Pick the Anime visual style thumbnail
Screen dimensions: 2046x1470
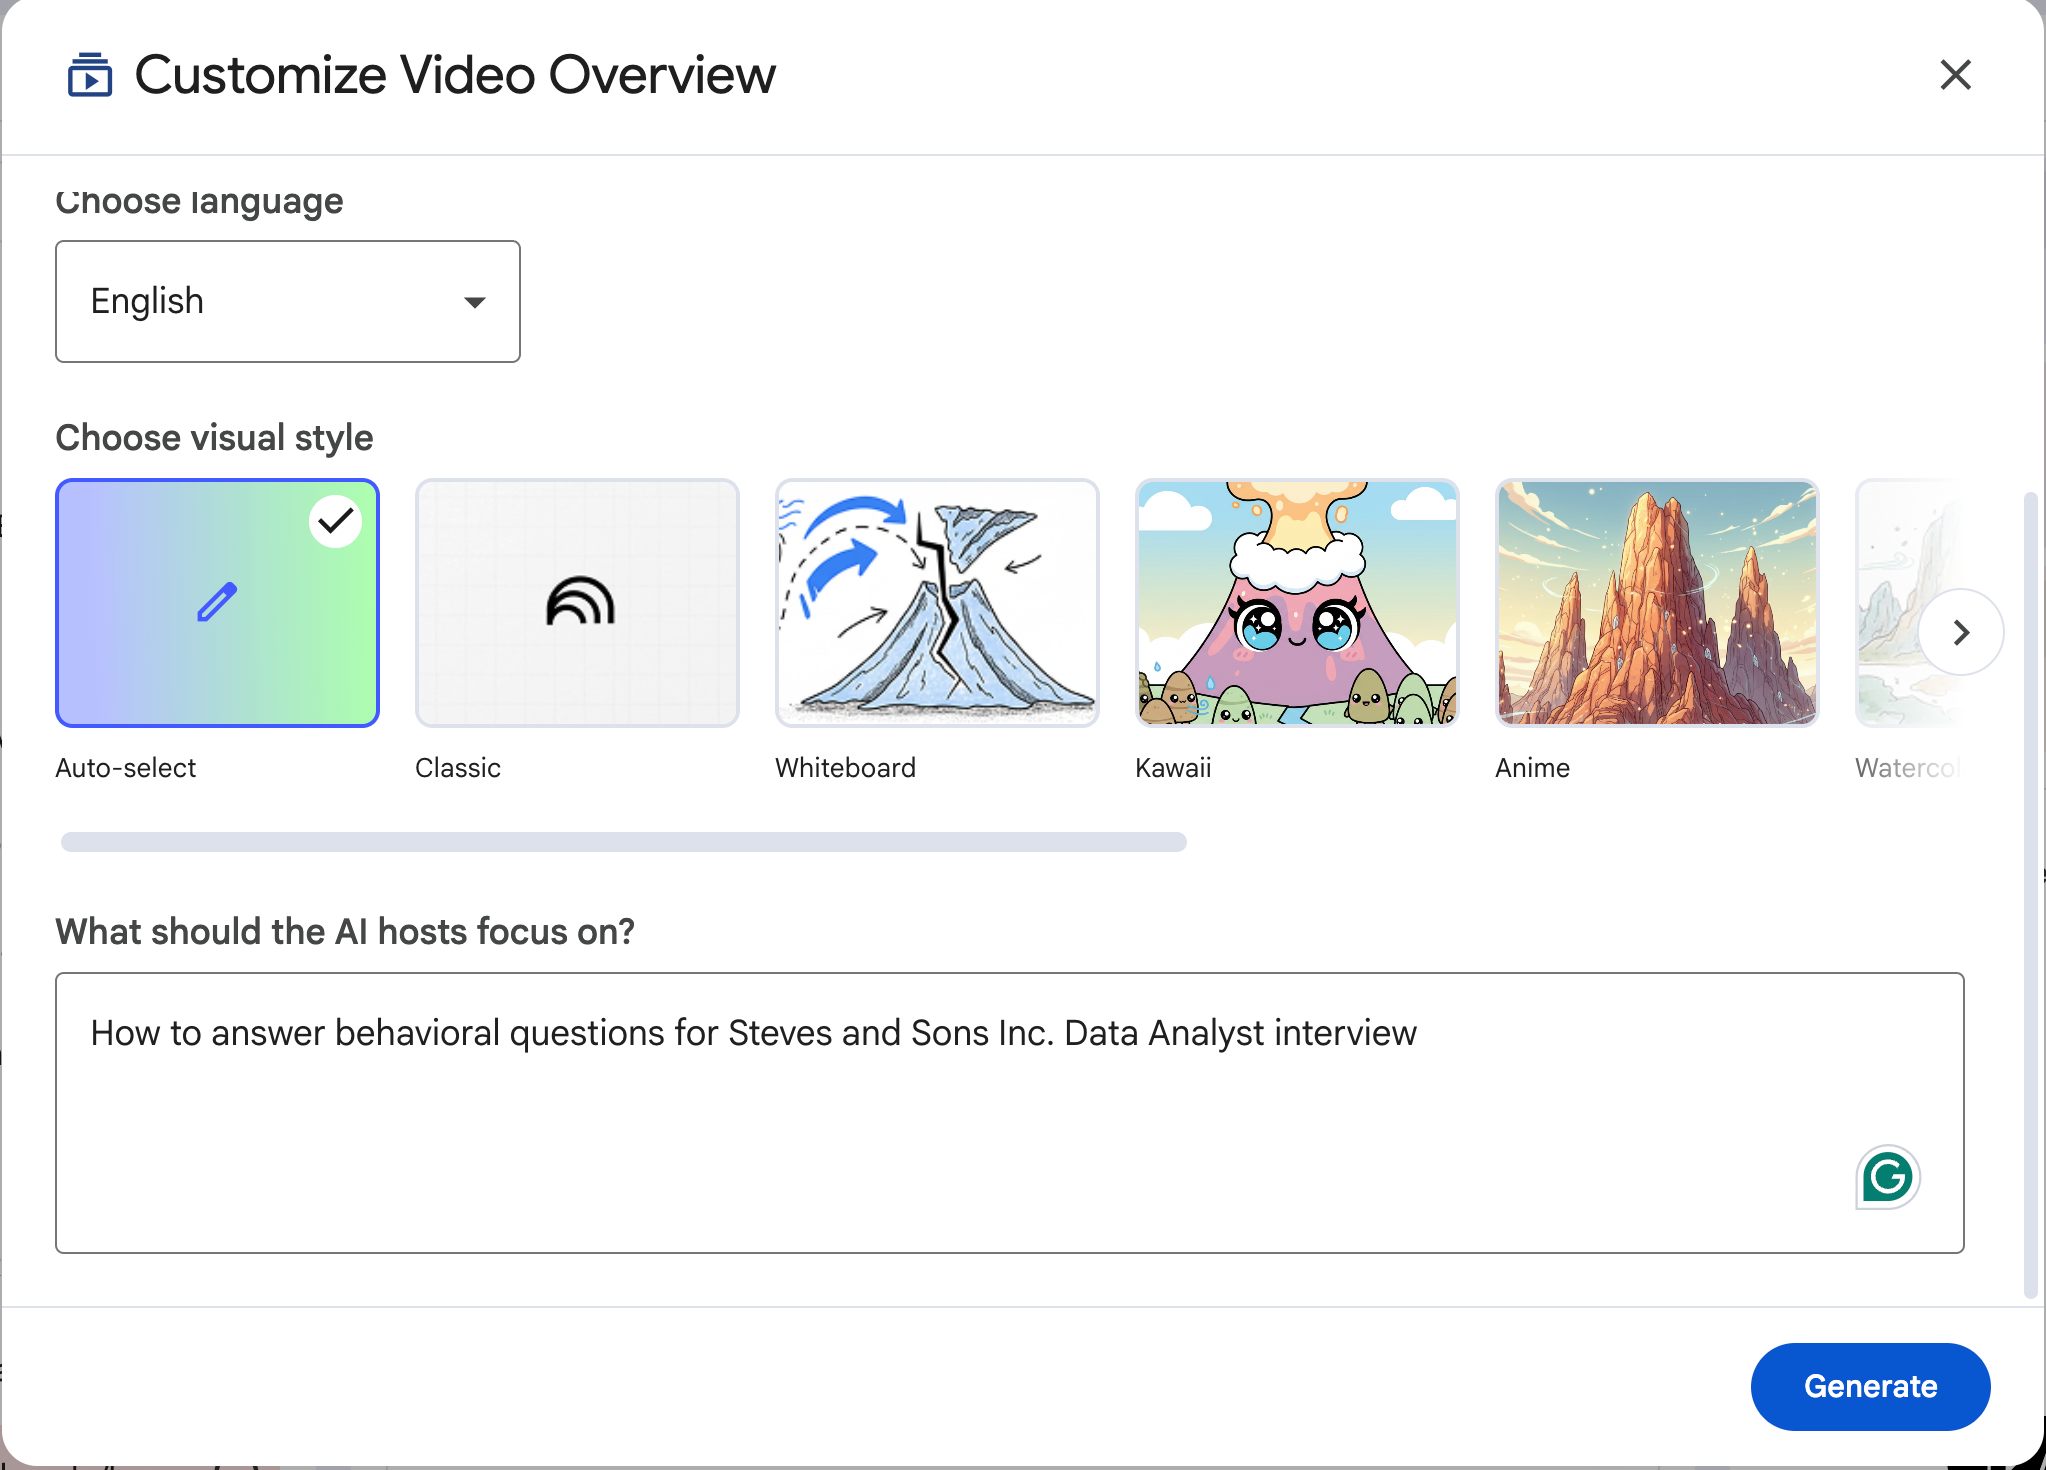(x=1657, y=602)
